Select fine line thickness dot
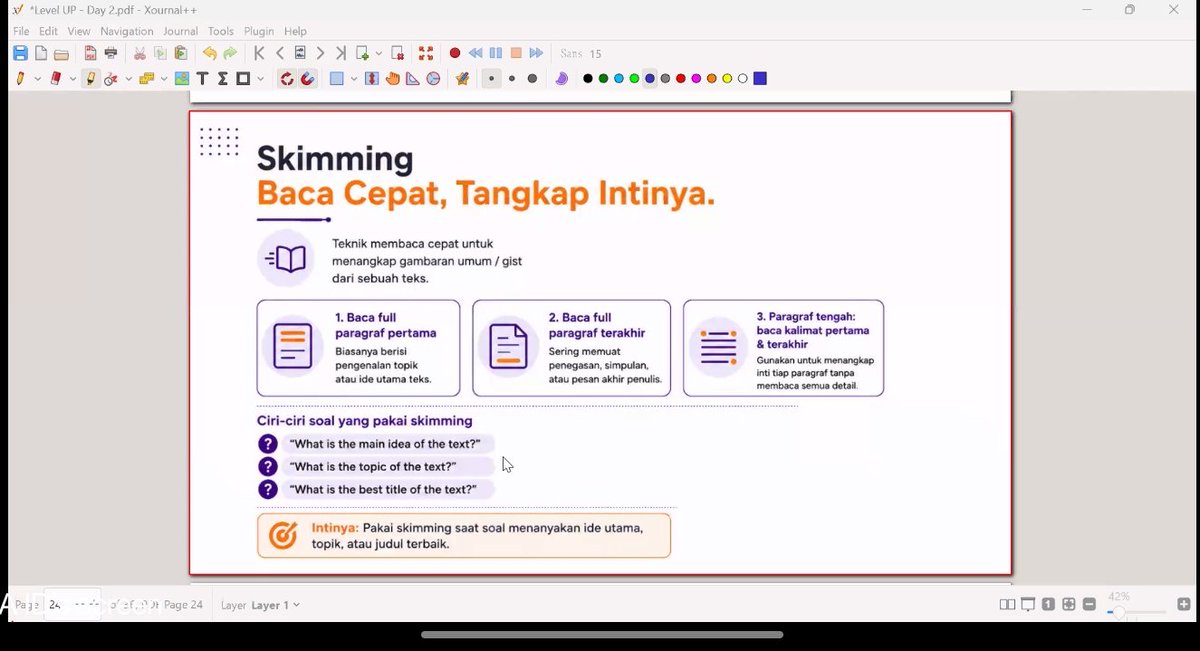Image resolution: width=1200 pixels, height=651 pixels. tap(491, 78)
